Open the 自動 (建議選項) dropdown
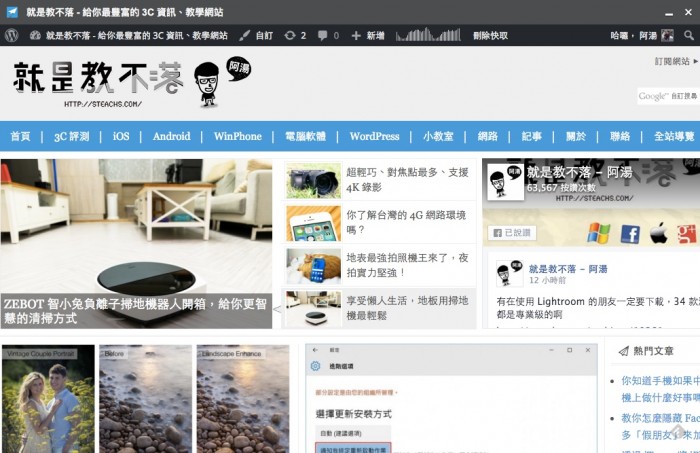The image size is (700, 453). click(x=353, y=433)
